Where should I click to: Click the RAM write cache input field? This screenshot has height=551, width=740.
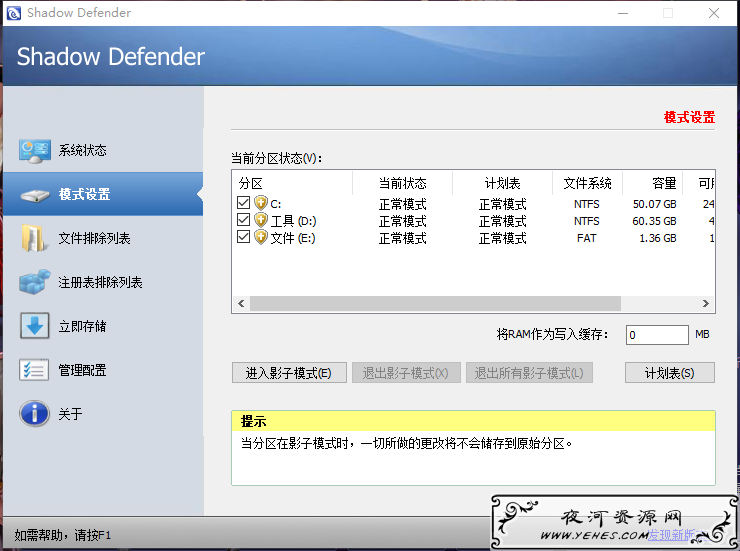[657, 335]
